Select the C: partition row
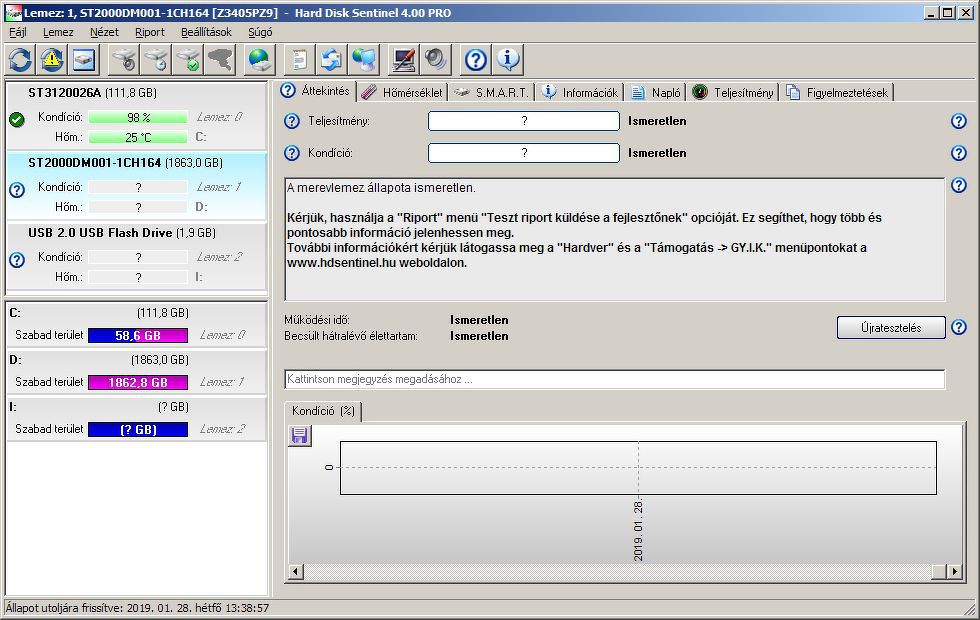Viewport: 980px width, 620px height. click(136, 324)
